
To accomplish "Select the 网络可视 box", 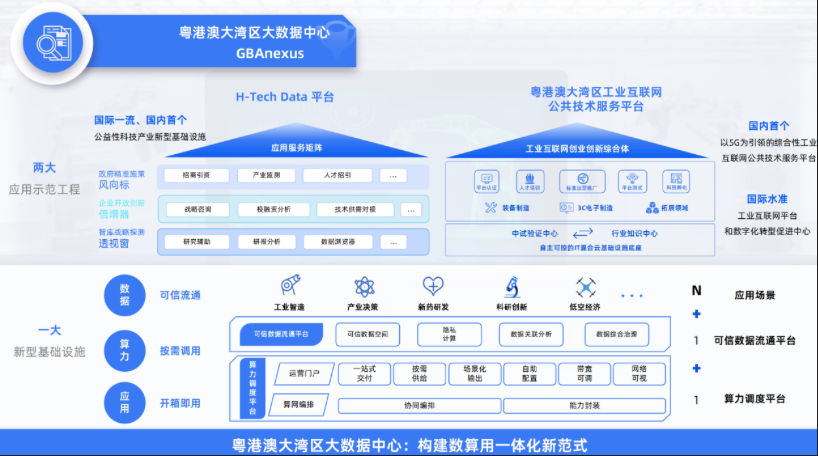I will tap(639, 374).
